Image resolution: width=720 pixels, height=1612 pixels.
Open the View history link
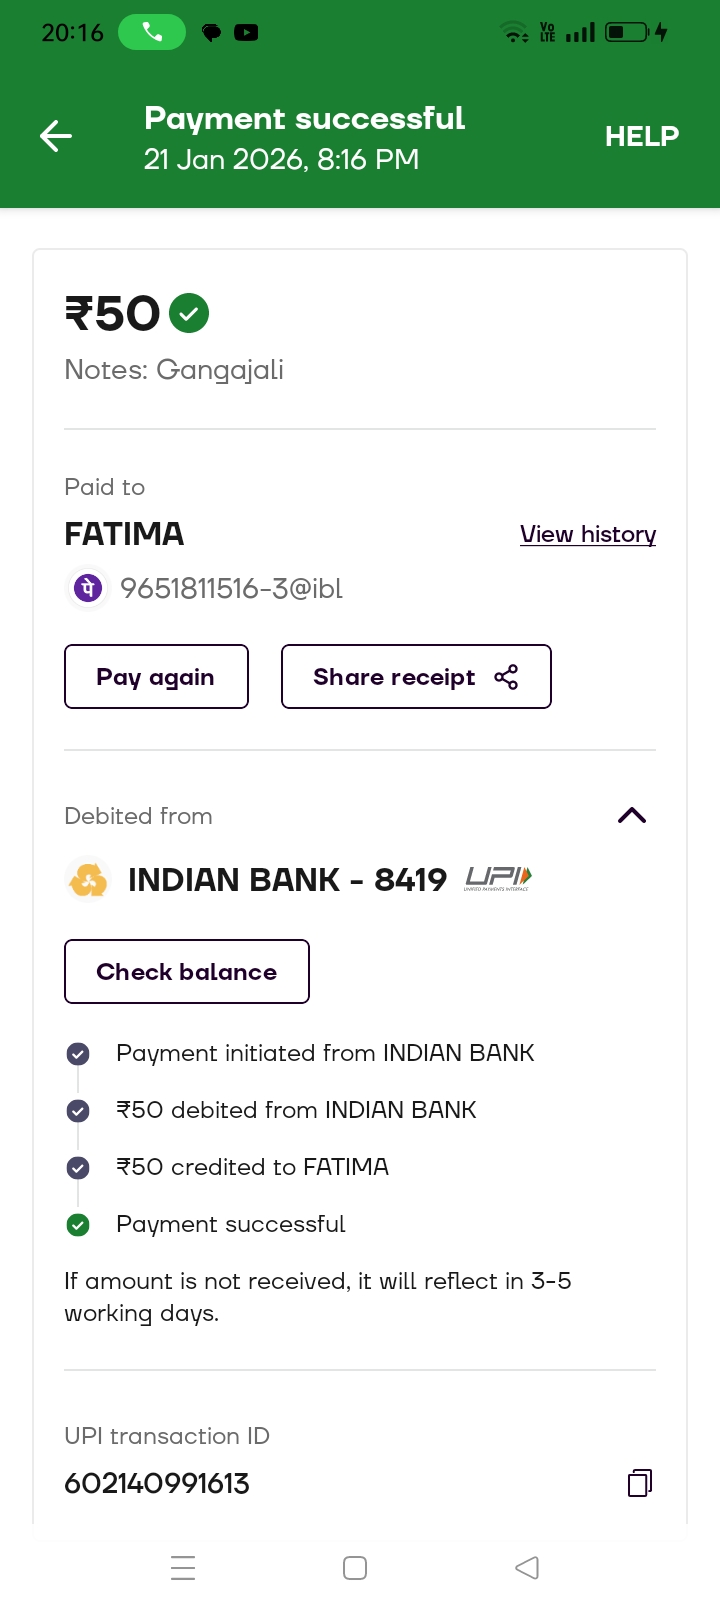[x=588, y=534]
